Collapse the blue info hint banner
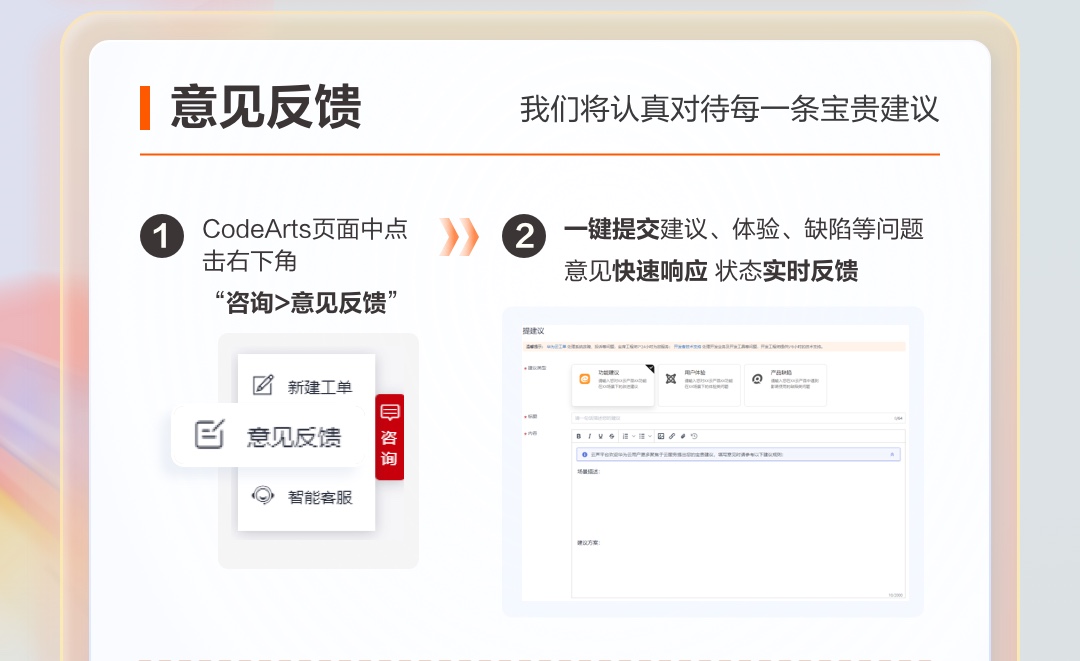This screenshot has width=1080, height=661. pos(892,454)
